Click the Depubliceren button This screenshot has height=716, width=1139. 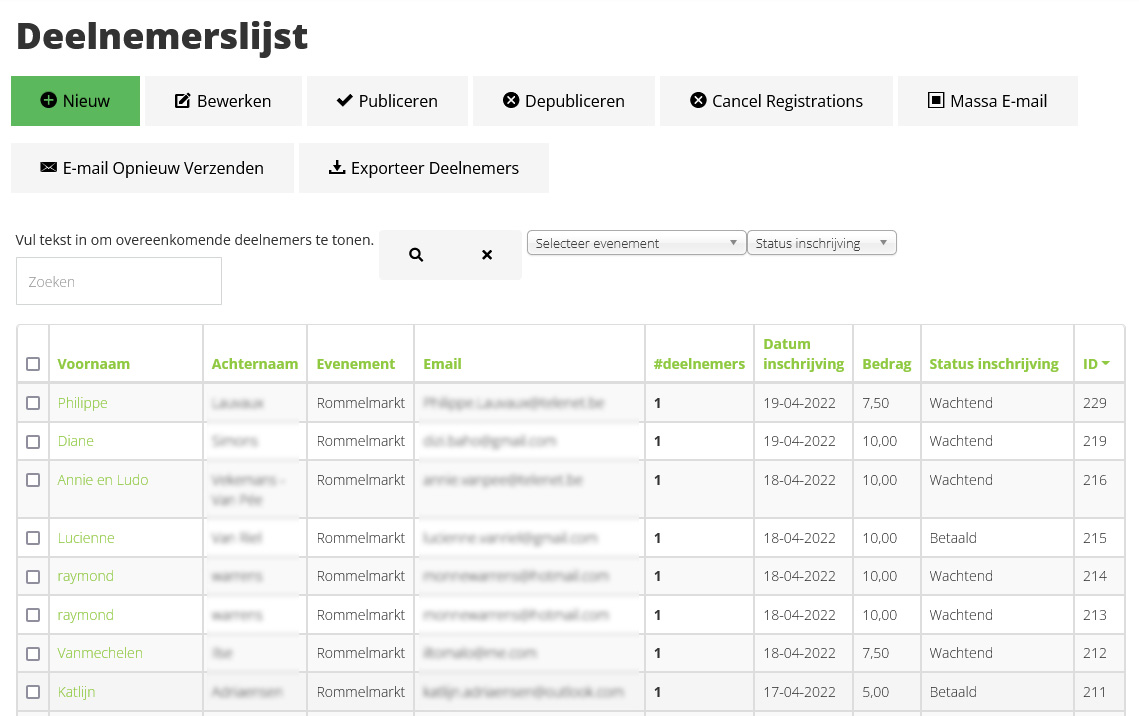[x=563, y=101]
